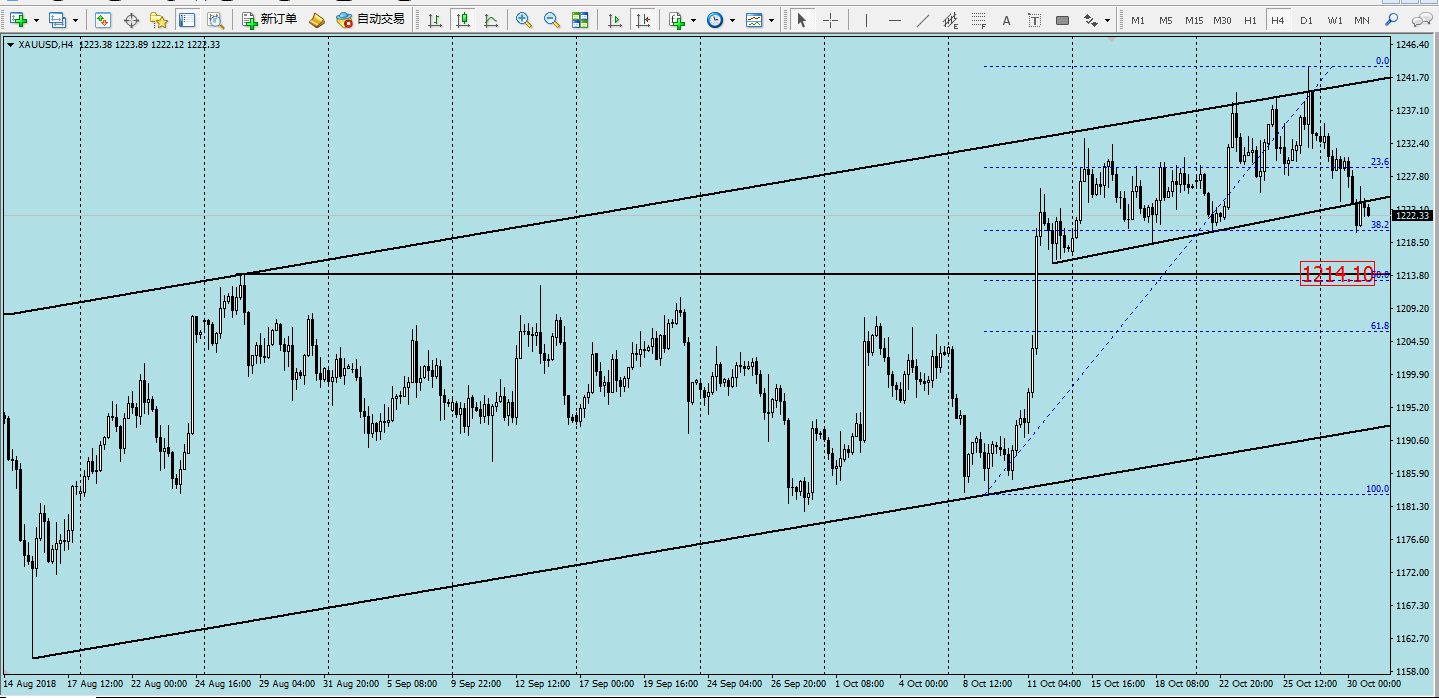Select the trendline drawing tool
This screenshot has height=698, width=1439.
[x=922, y=19]
